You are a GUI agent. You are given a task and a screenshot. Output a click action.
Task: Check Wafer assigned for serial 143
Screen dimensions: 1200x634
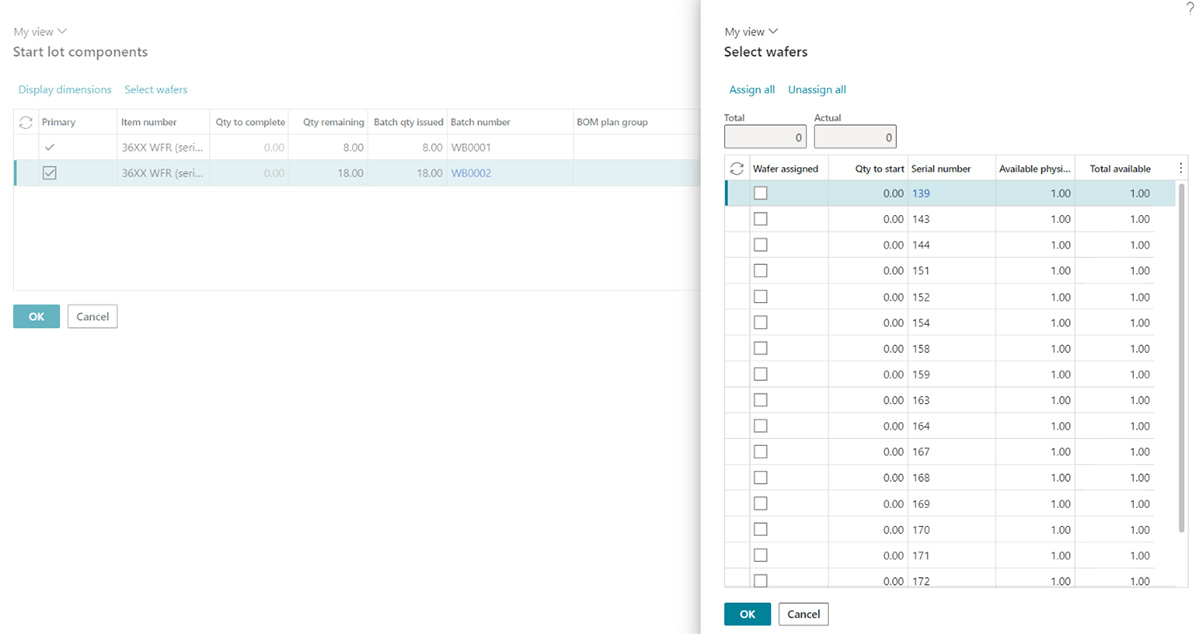tap(761, 219)
